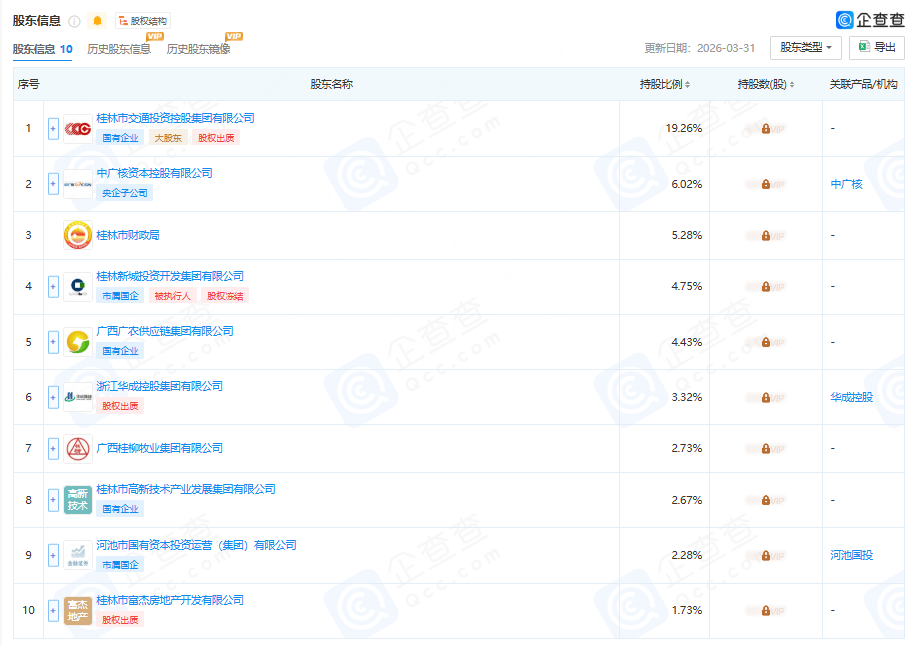915x645 pixels.
Task: Expand row 9 河池市国有资本投资运营 details
Action: pos(53,556)
